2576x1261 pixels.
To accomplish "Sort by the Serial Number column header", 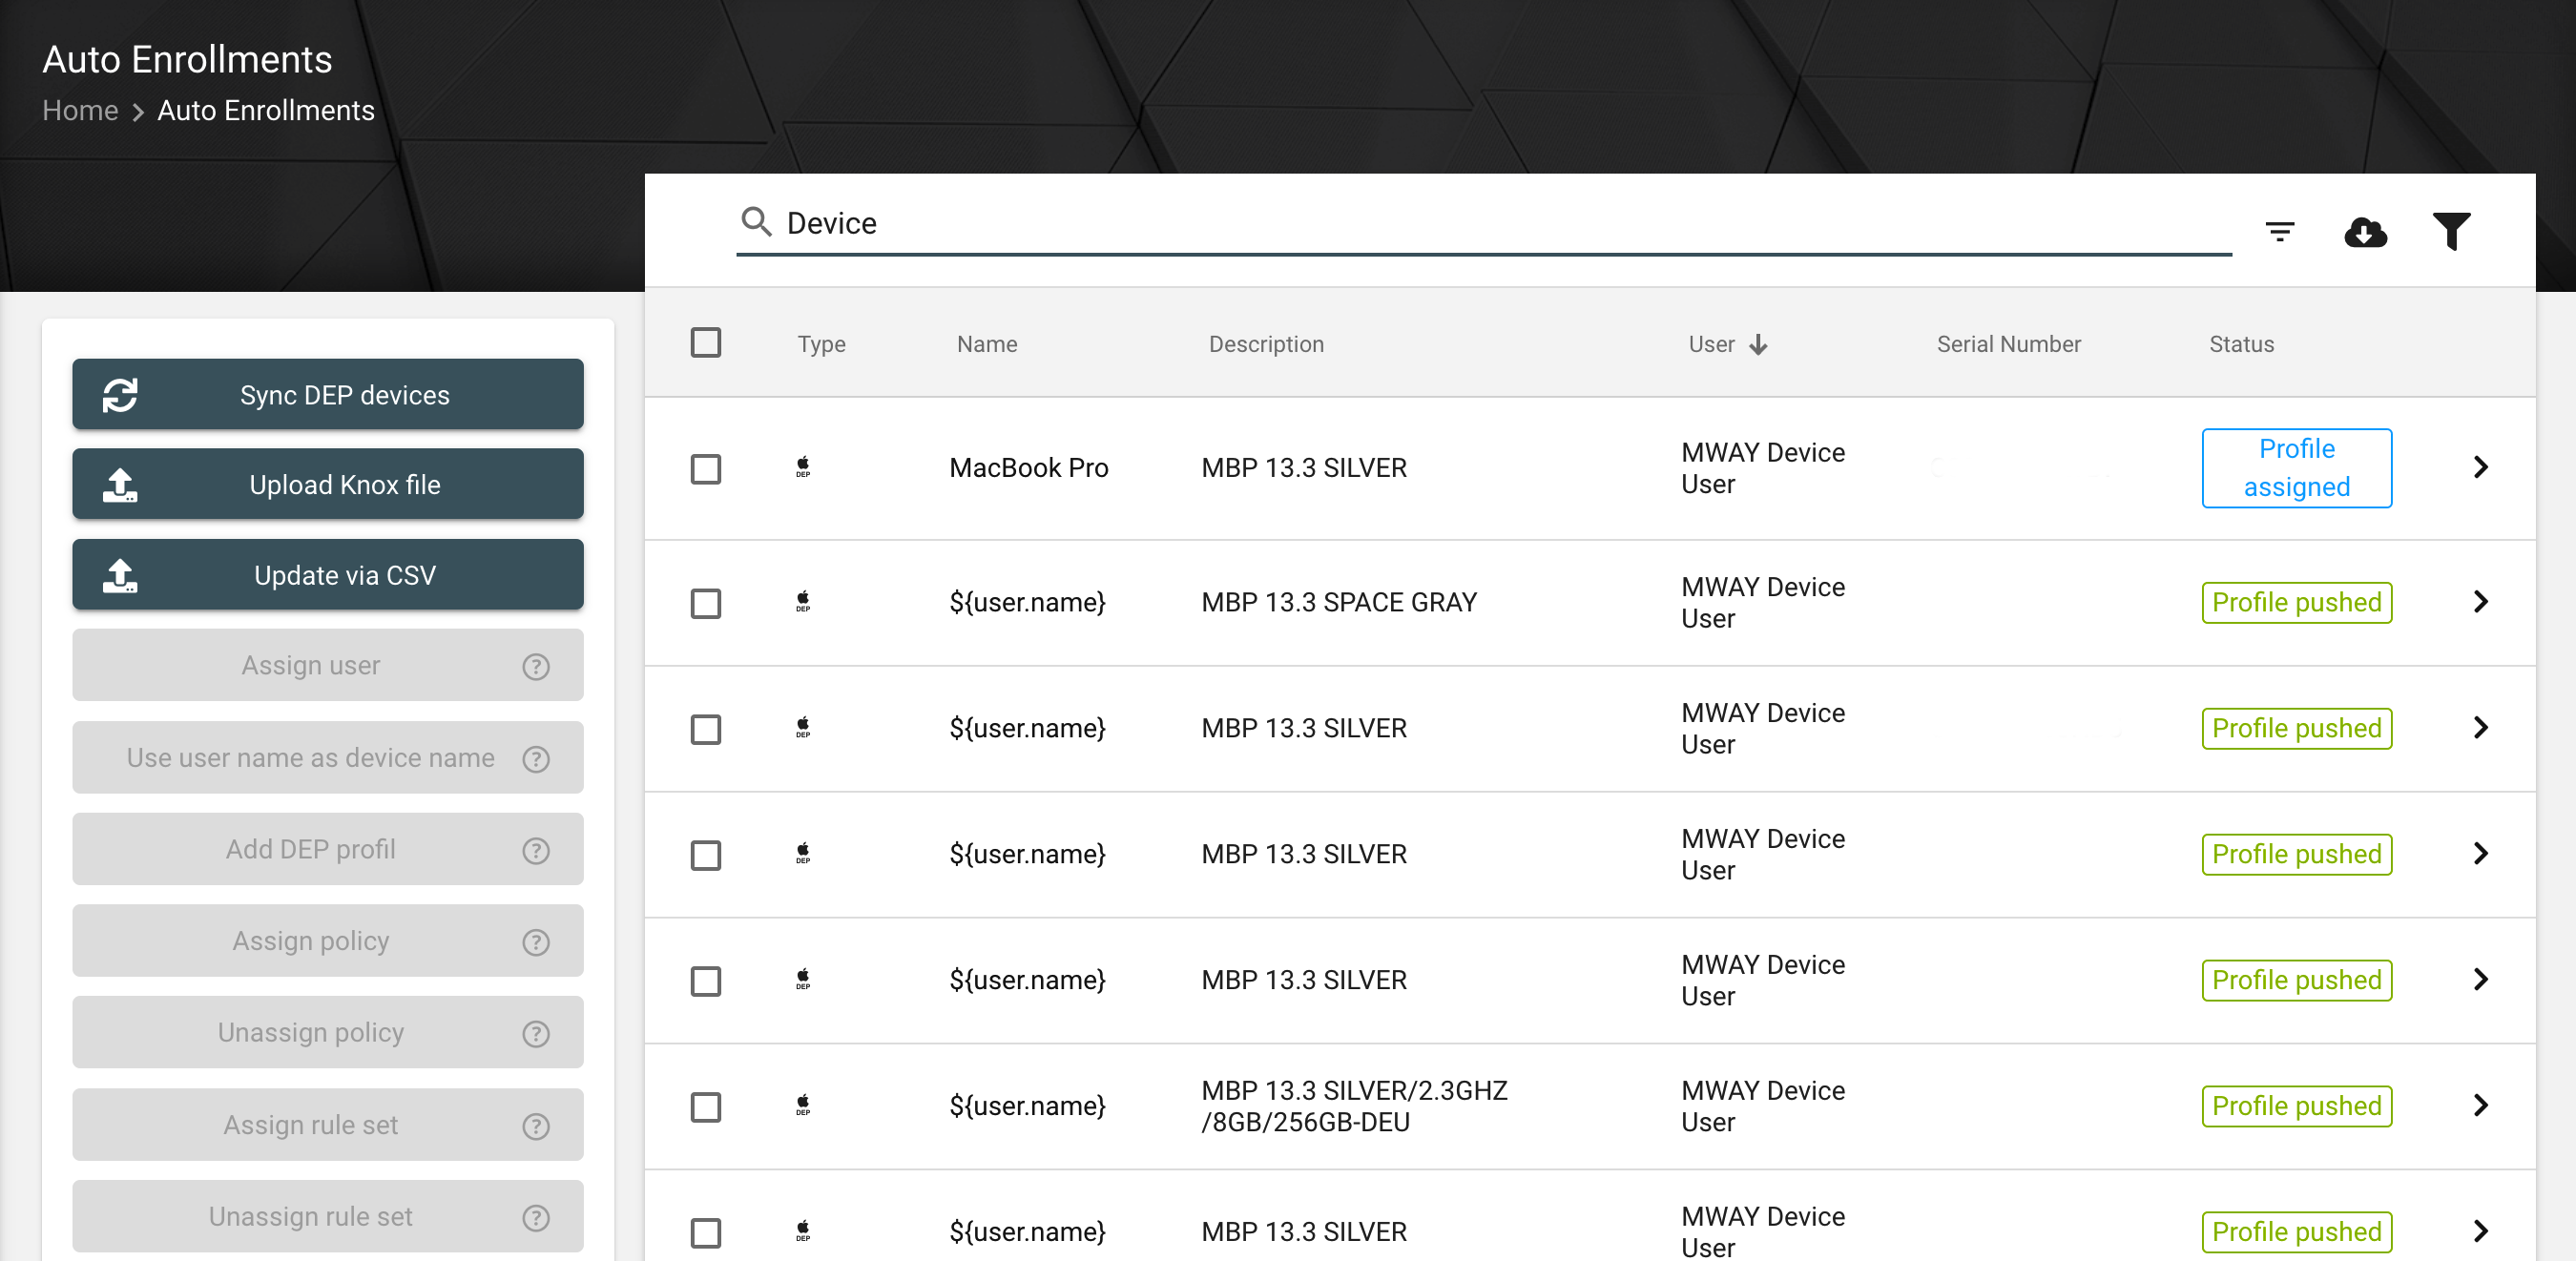I will pos(2008,344).
